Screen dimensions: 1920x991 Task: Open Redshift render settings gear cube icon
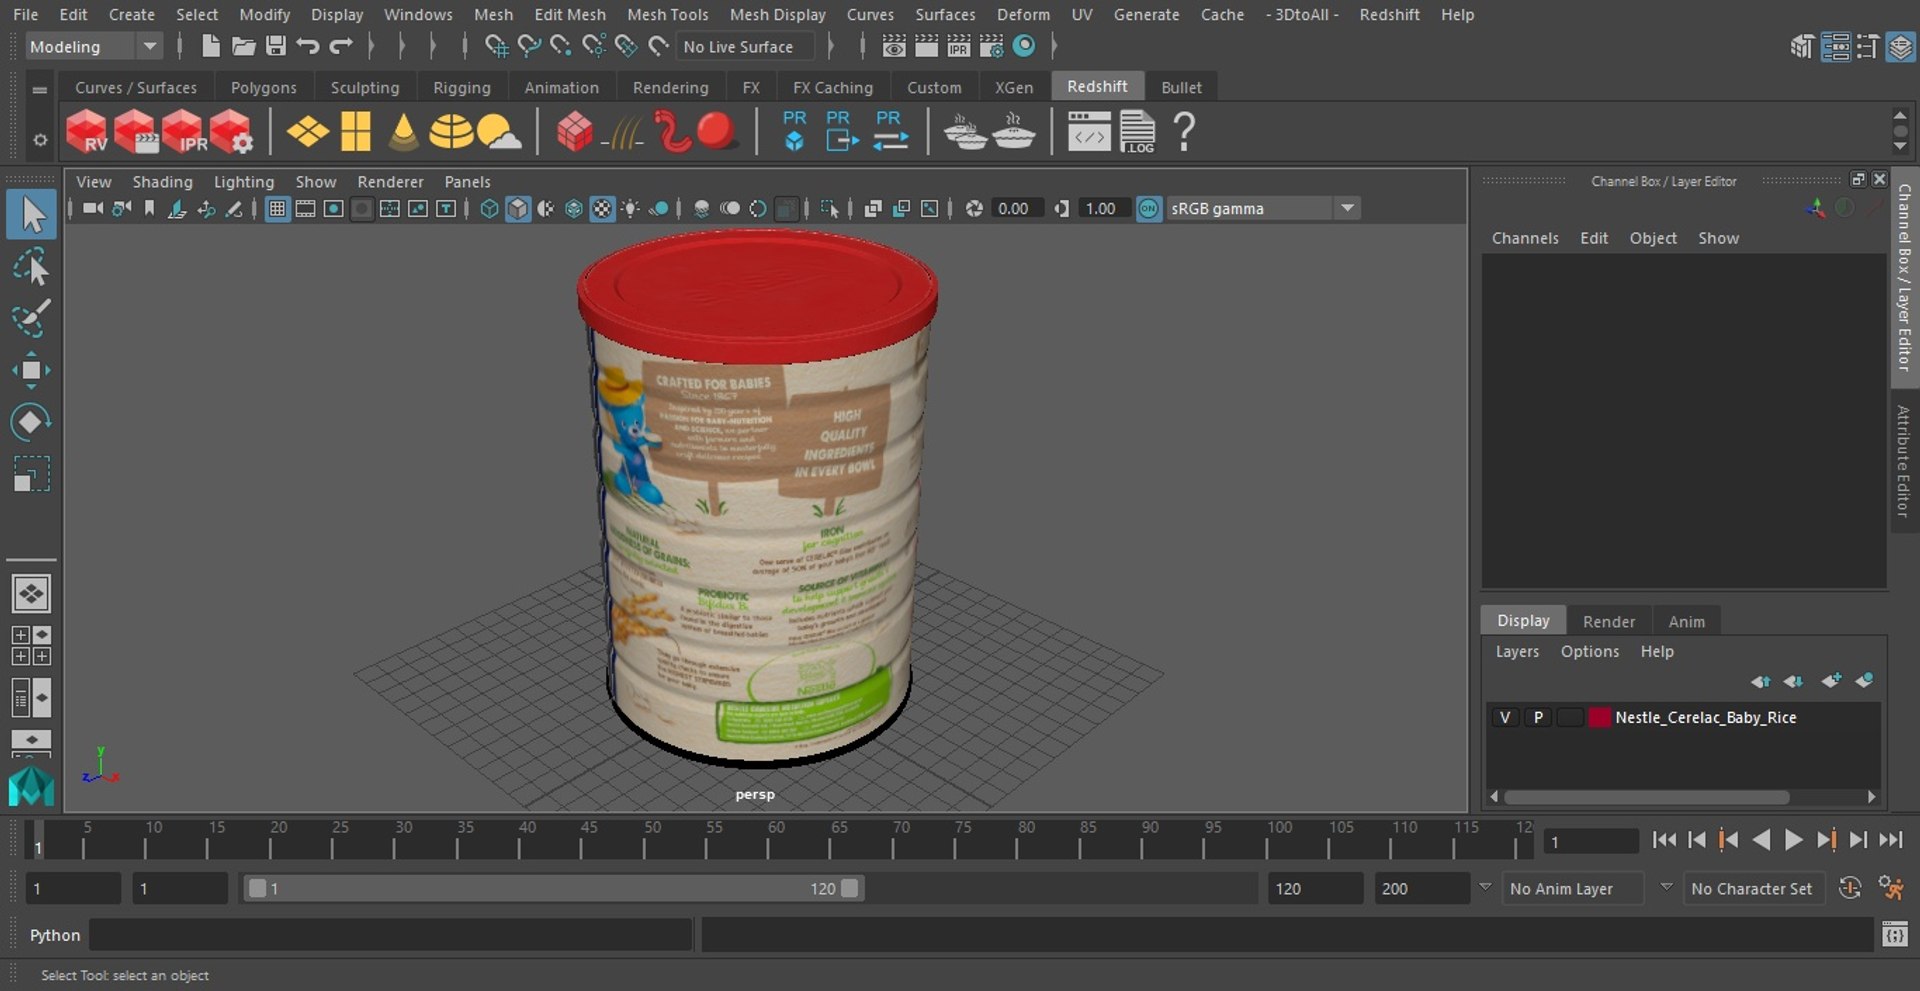(x=231, y=131)
